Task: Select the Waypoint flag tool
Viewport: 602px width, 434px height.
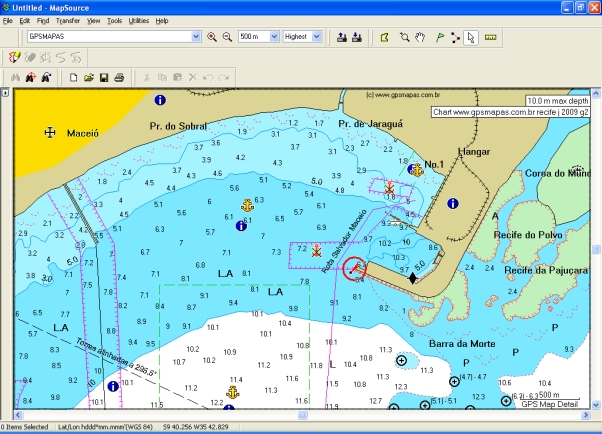Action: (x=439, y=37)
